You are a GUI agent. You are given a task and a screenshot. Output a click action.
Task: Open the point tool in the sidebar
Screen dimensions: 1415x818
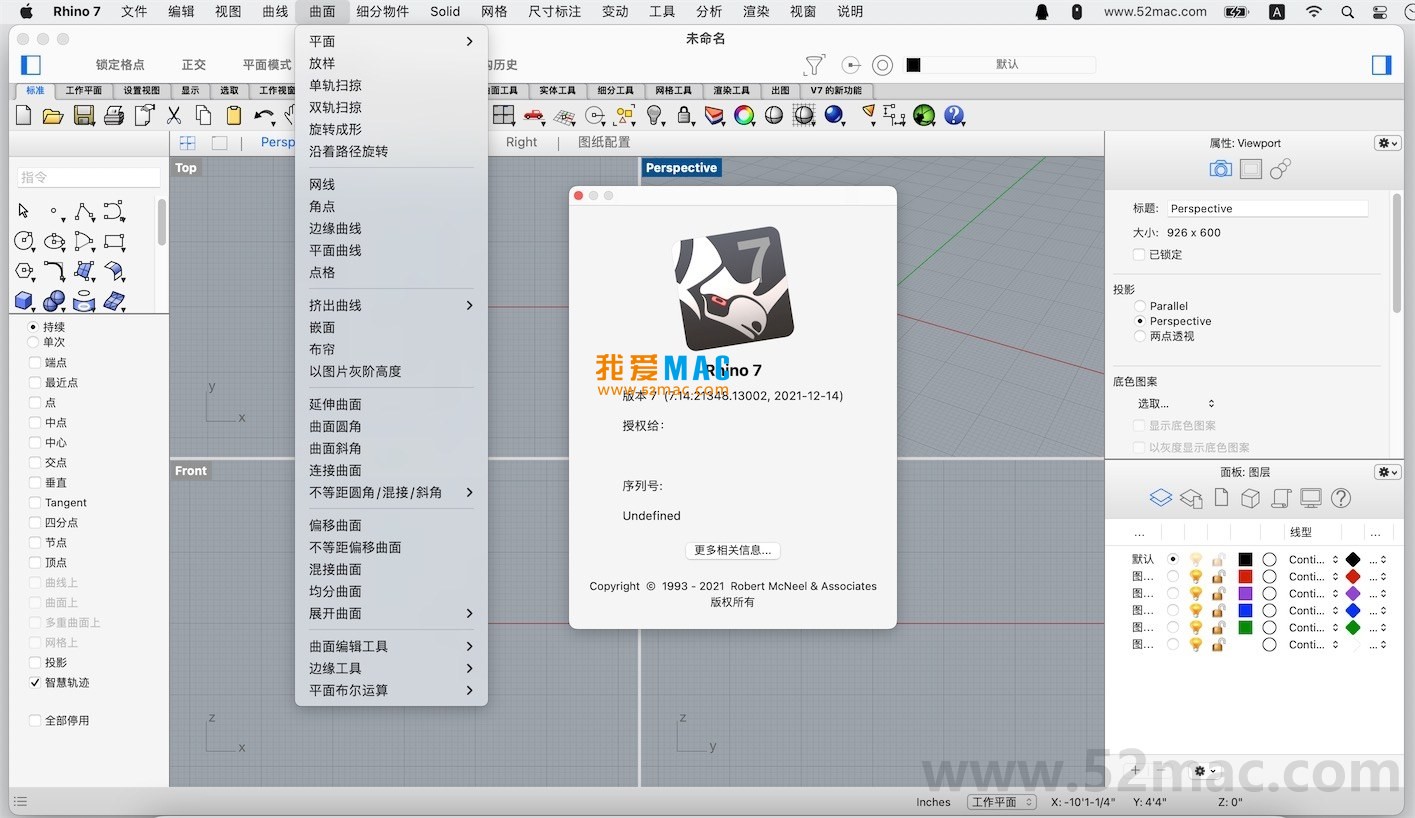53,210
